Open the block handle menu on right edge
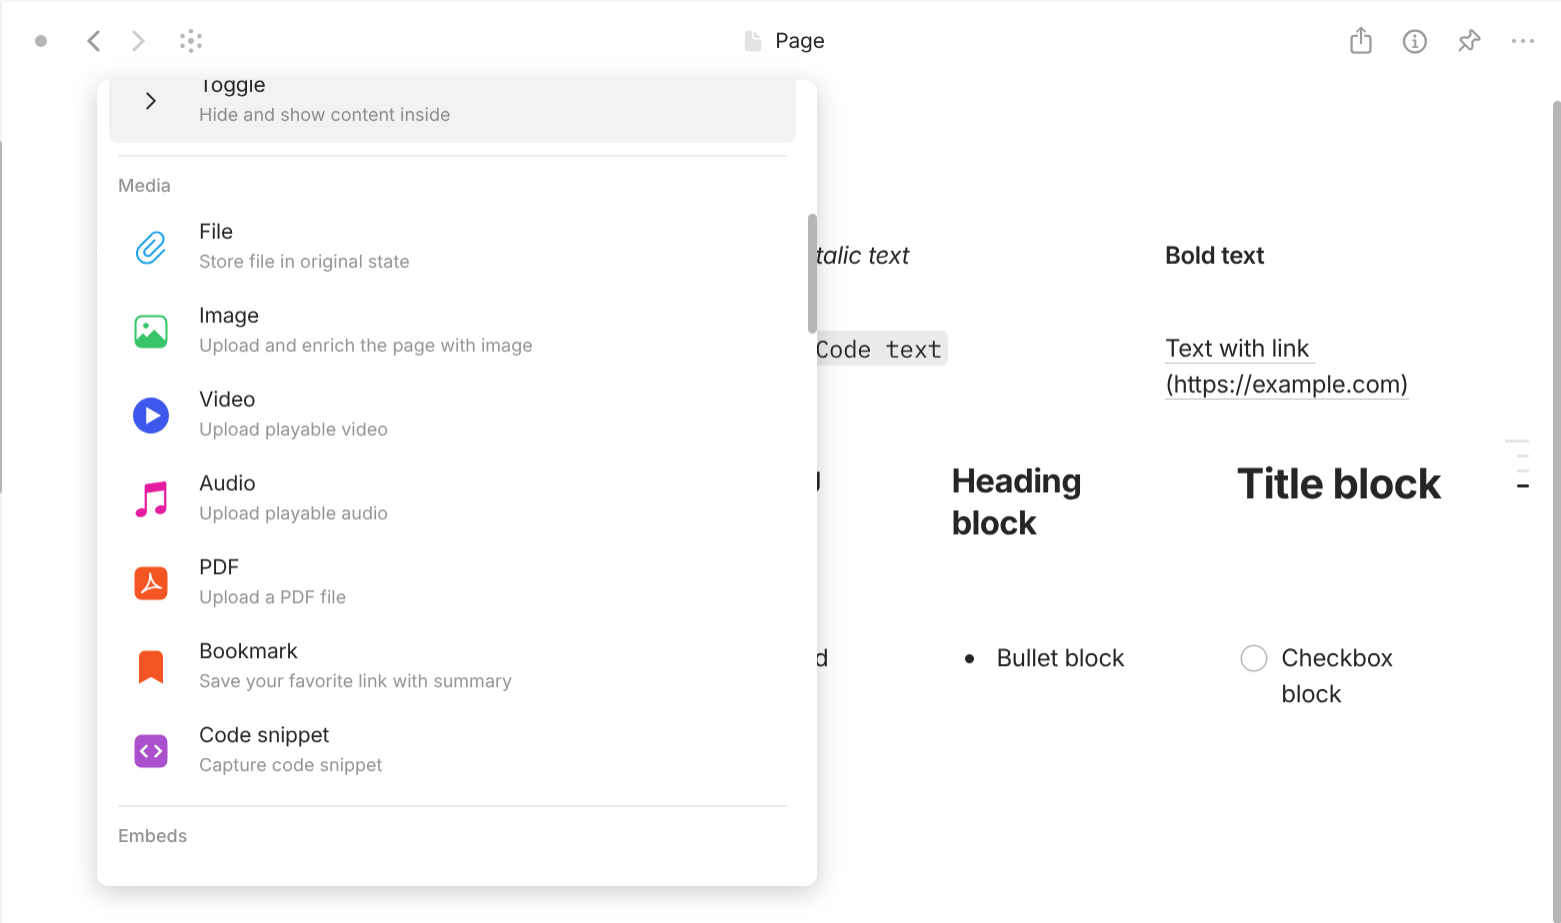 point(1518,463)
